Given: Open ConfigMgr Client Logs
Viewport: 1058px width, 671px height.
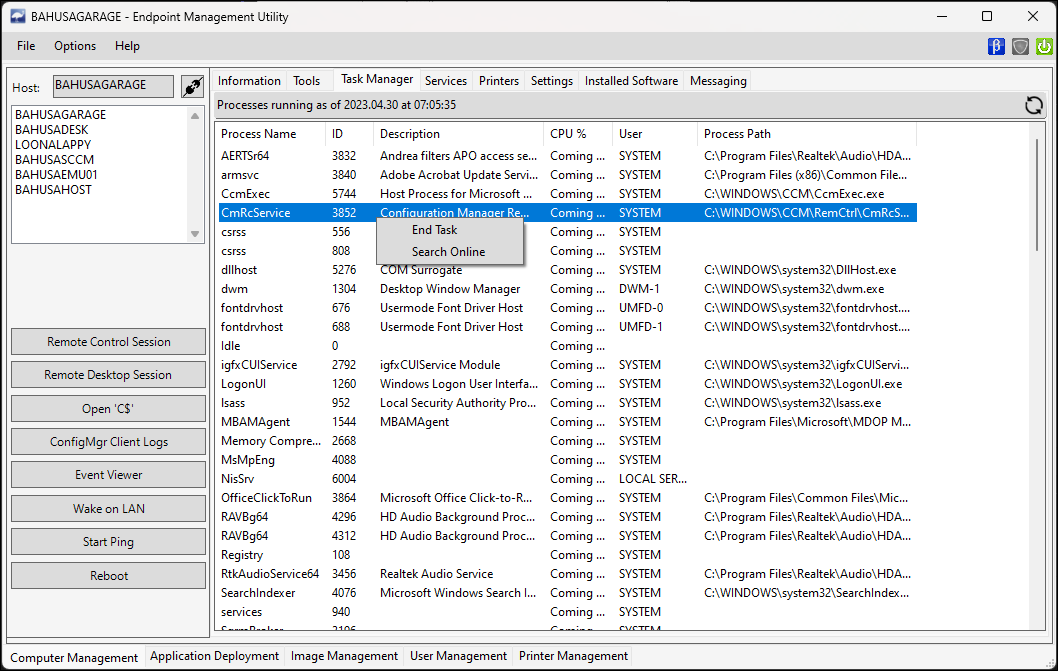Looking at the screenshot, I should tap(109, 442).
